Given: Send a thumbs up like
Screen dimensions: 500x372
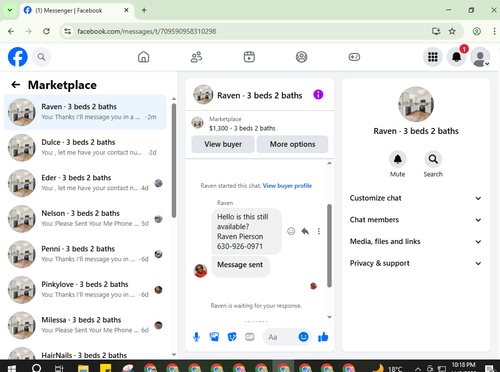Looking at the screenshot, I should pyautogui.click(x=323, y=337).
